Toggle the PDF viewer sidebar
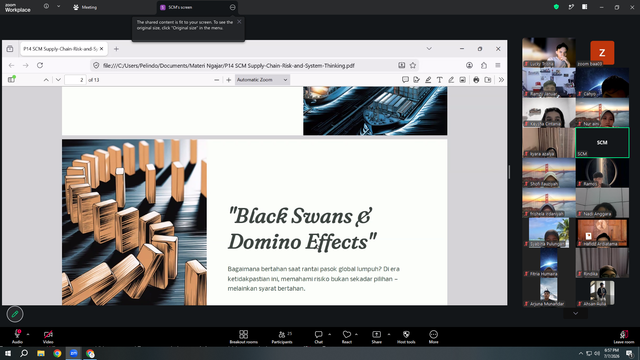 tap(11, 80)
